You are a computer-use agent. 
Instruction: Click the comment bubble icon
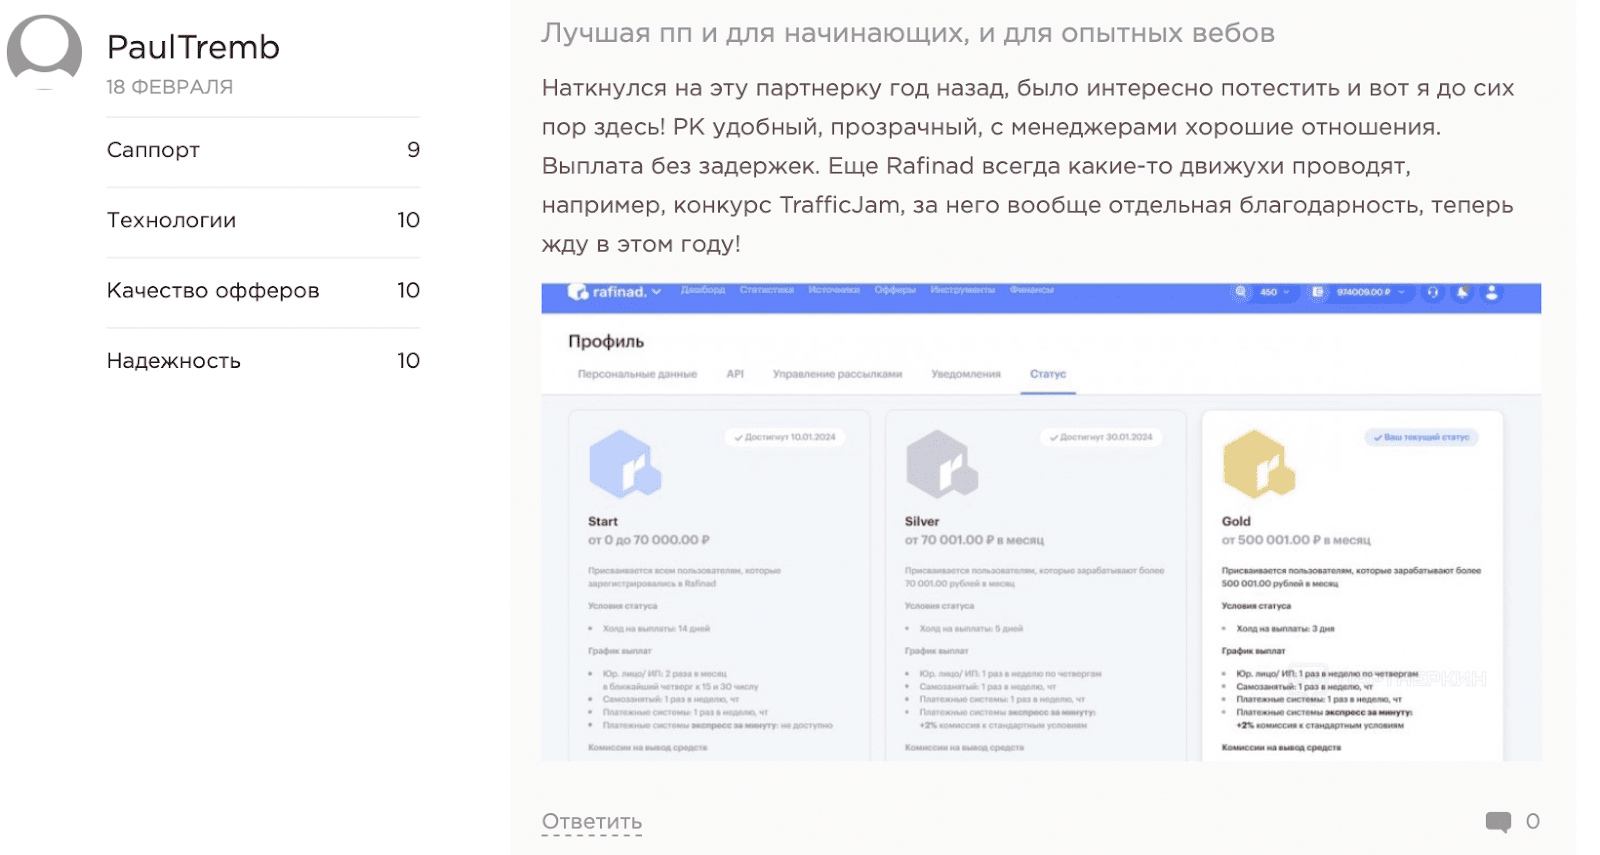click(1498, 822)
